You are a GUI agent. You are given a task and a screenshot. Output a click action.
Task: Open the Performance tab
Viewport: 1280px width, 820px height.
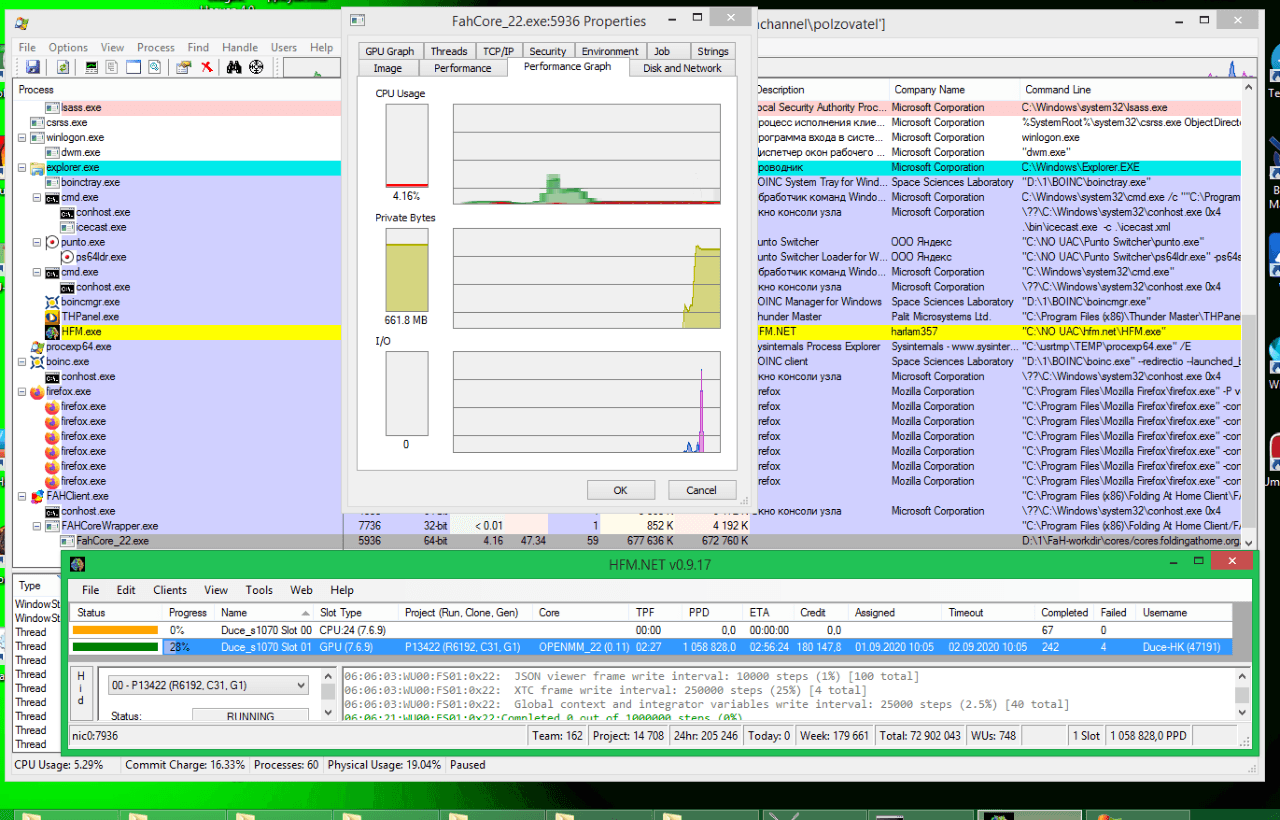click(462, 68)
